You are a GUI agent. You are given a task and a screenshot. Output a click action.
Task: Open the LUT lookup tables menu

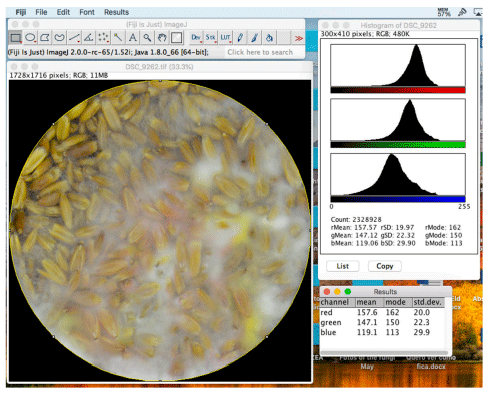pos(225,38)
